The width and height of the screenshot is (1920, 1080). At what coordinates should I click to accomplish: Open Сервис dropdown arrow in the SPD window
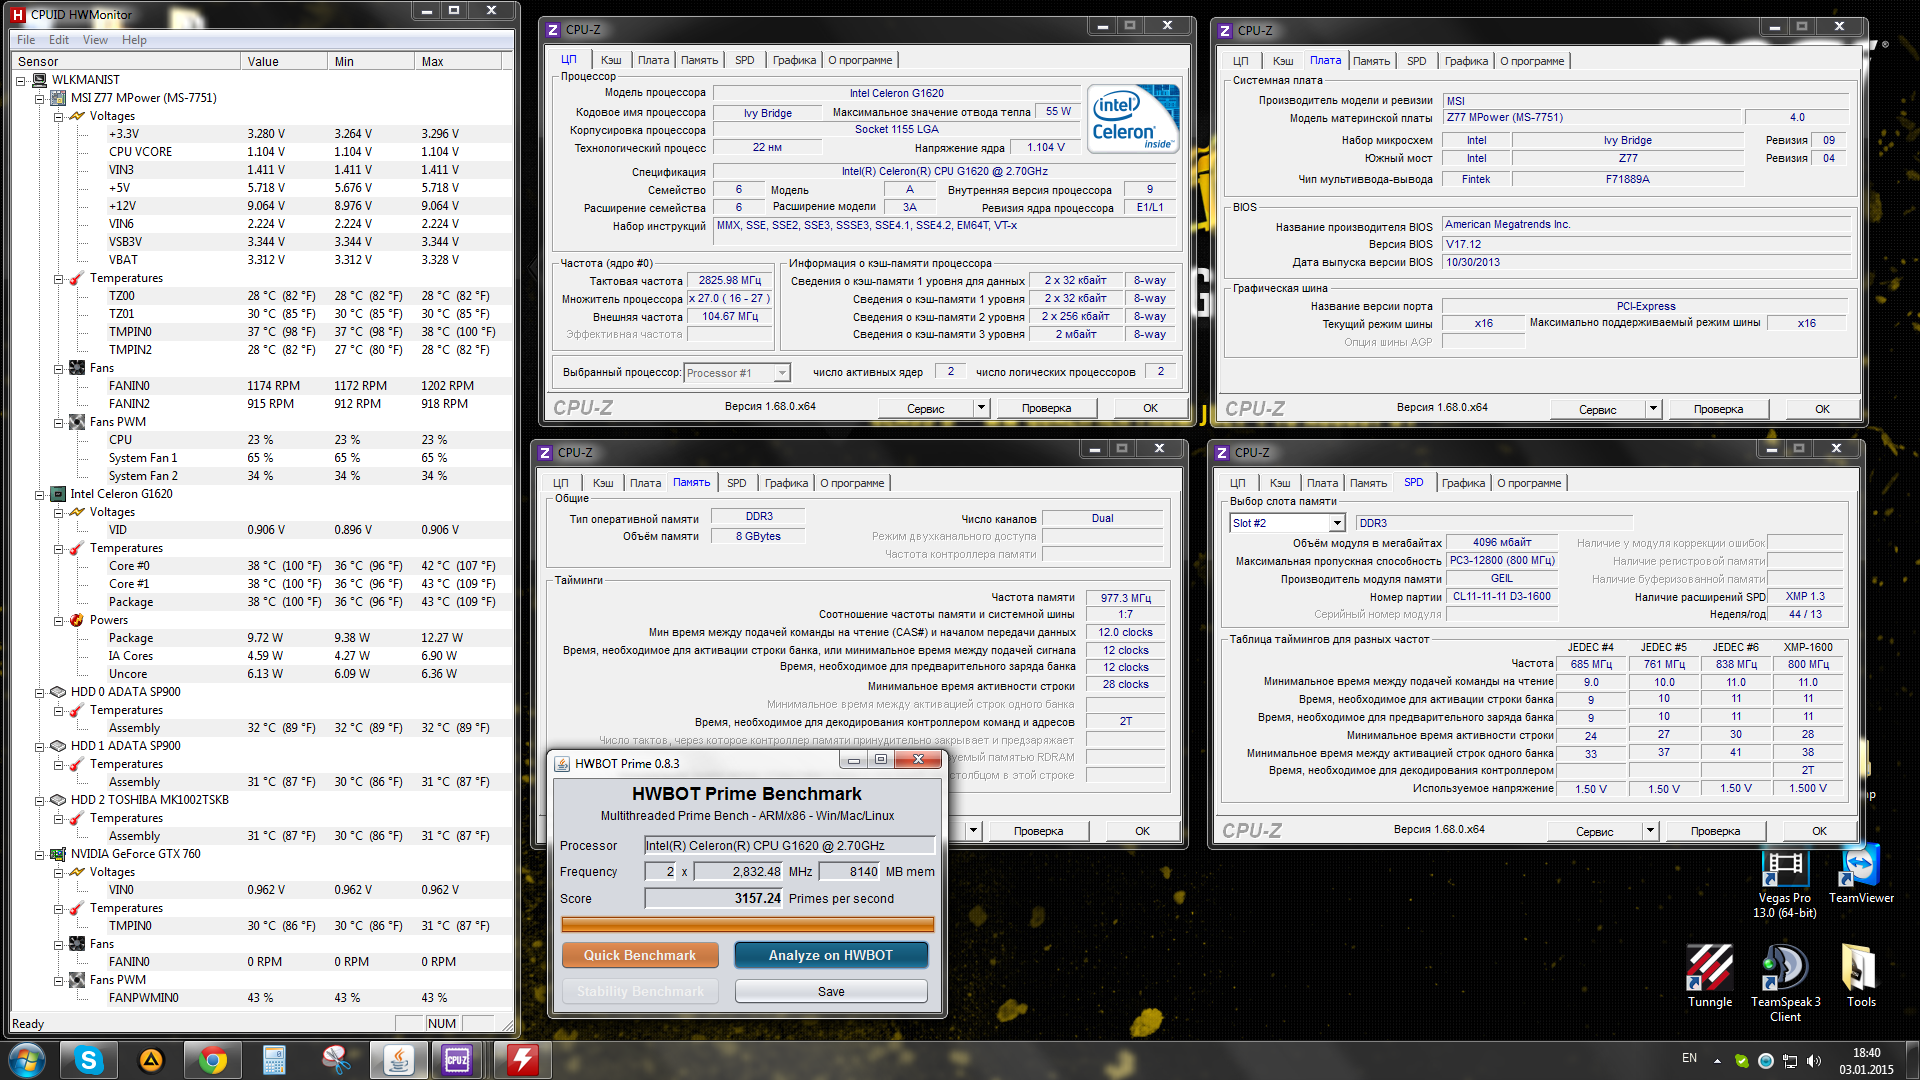click(1650, 830)
